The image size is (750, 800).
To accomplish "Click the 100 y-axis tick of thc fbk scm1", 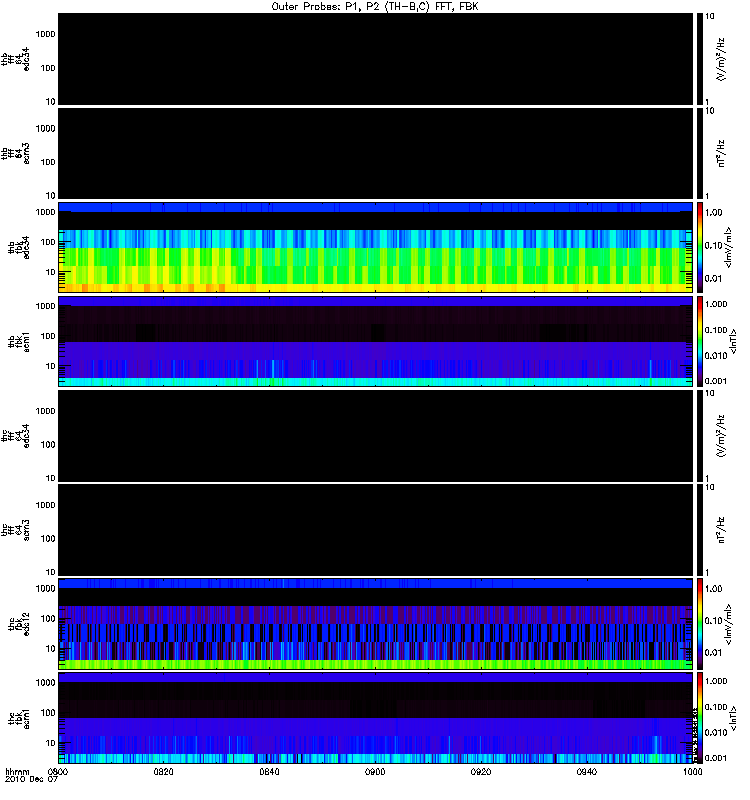I will (x=48, y=713).
